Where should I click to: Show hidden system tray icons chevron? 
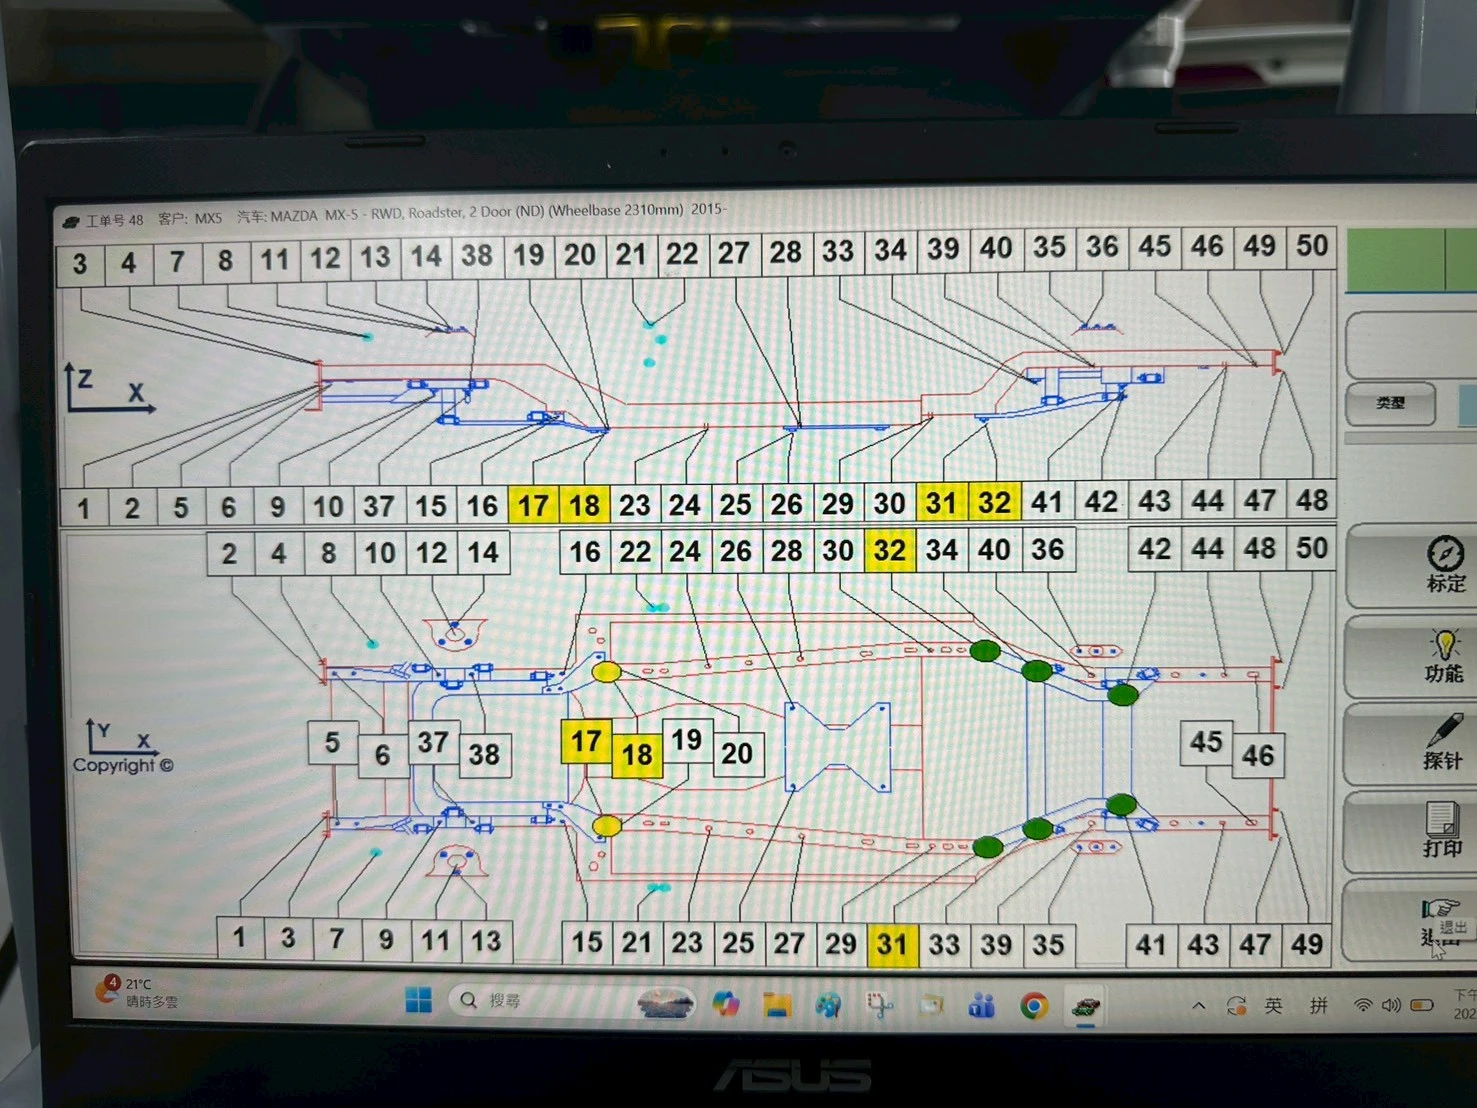1198,1006
